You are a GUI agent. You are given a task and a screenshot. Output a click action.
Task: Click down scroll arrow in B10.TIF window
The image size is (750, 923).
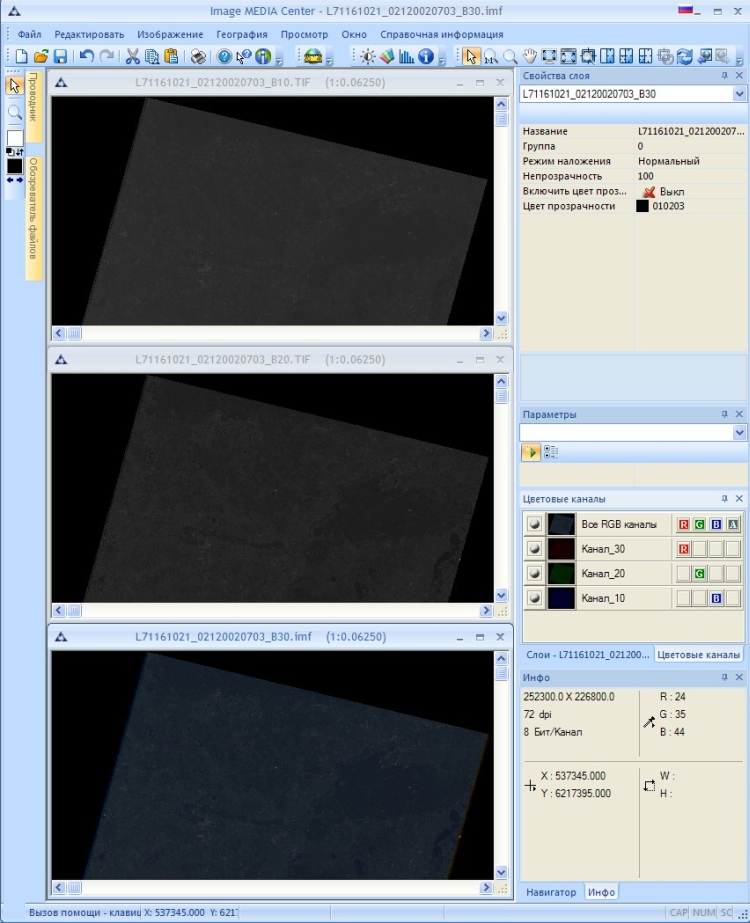pos(501,318)
